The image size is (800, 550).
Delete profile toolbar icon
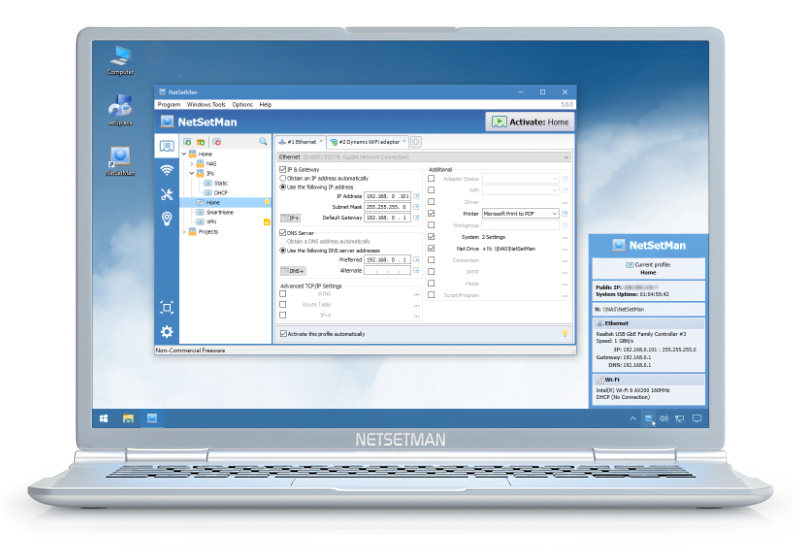(x=217, y=142)
